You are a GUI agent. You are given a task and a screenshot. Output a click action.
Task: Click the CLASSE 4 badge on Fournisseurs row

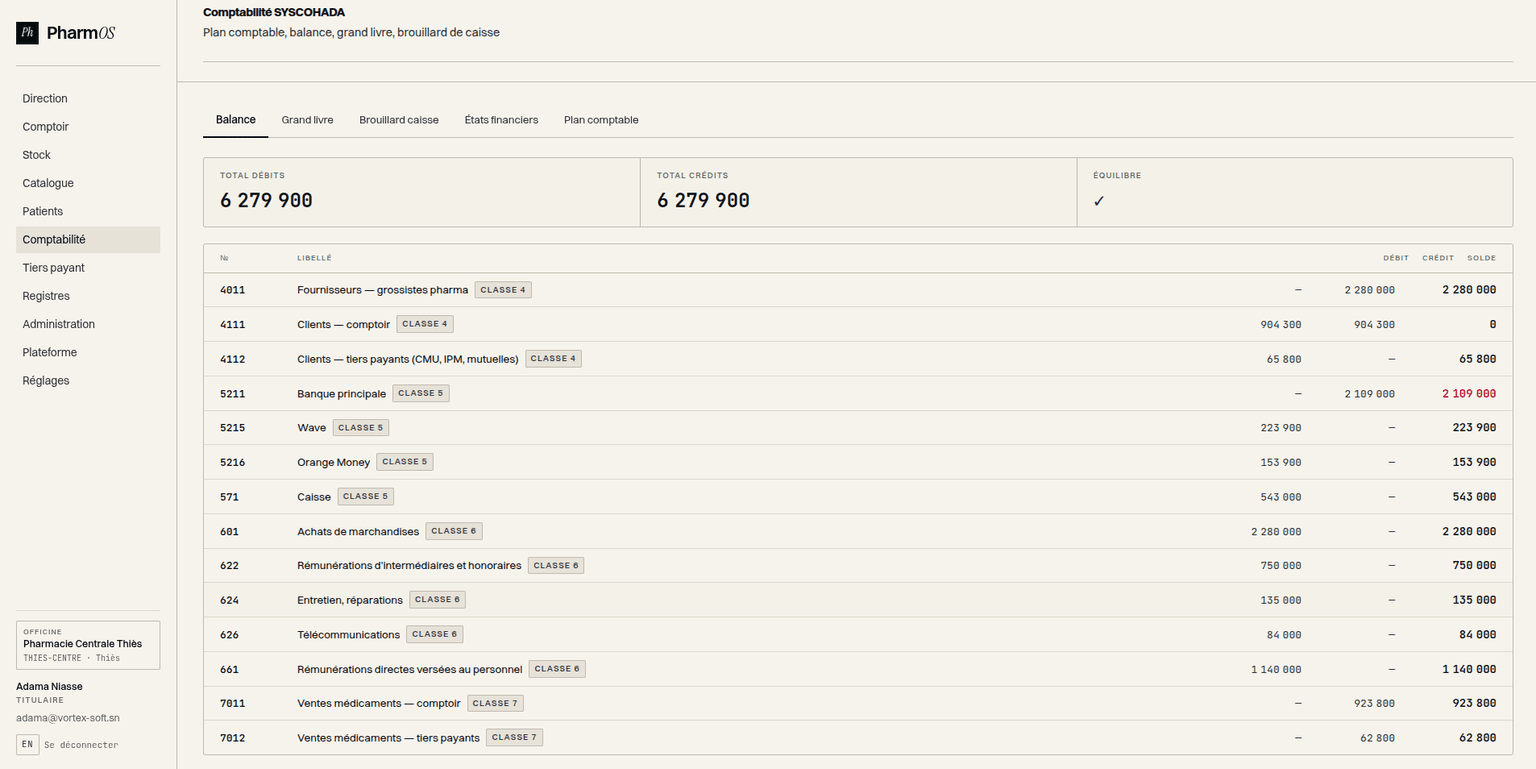(x=503, y=289)
